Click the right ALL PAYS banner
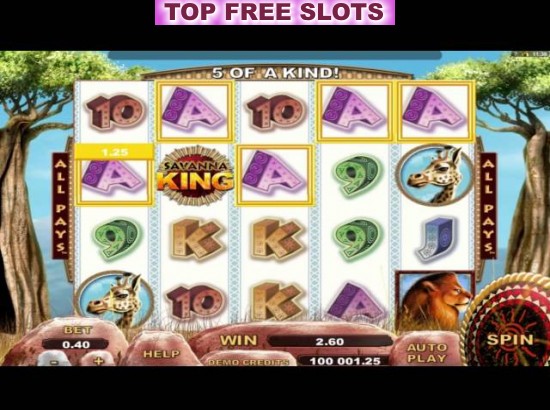 (x=488, y=206)
